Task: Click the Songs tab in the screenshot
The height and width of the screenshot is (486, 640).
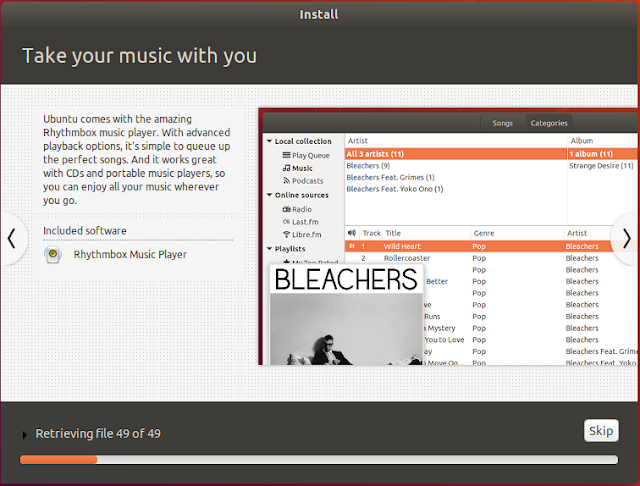Action: pos(502,123)
